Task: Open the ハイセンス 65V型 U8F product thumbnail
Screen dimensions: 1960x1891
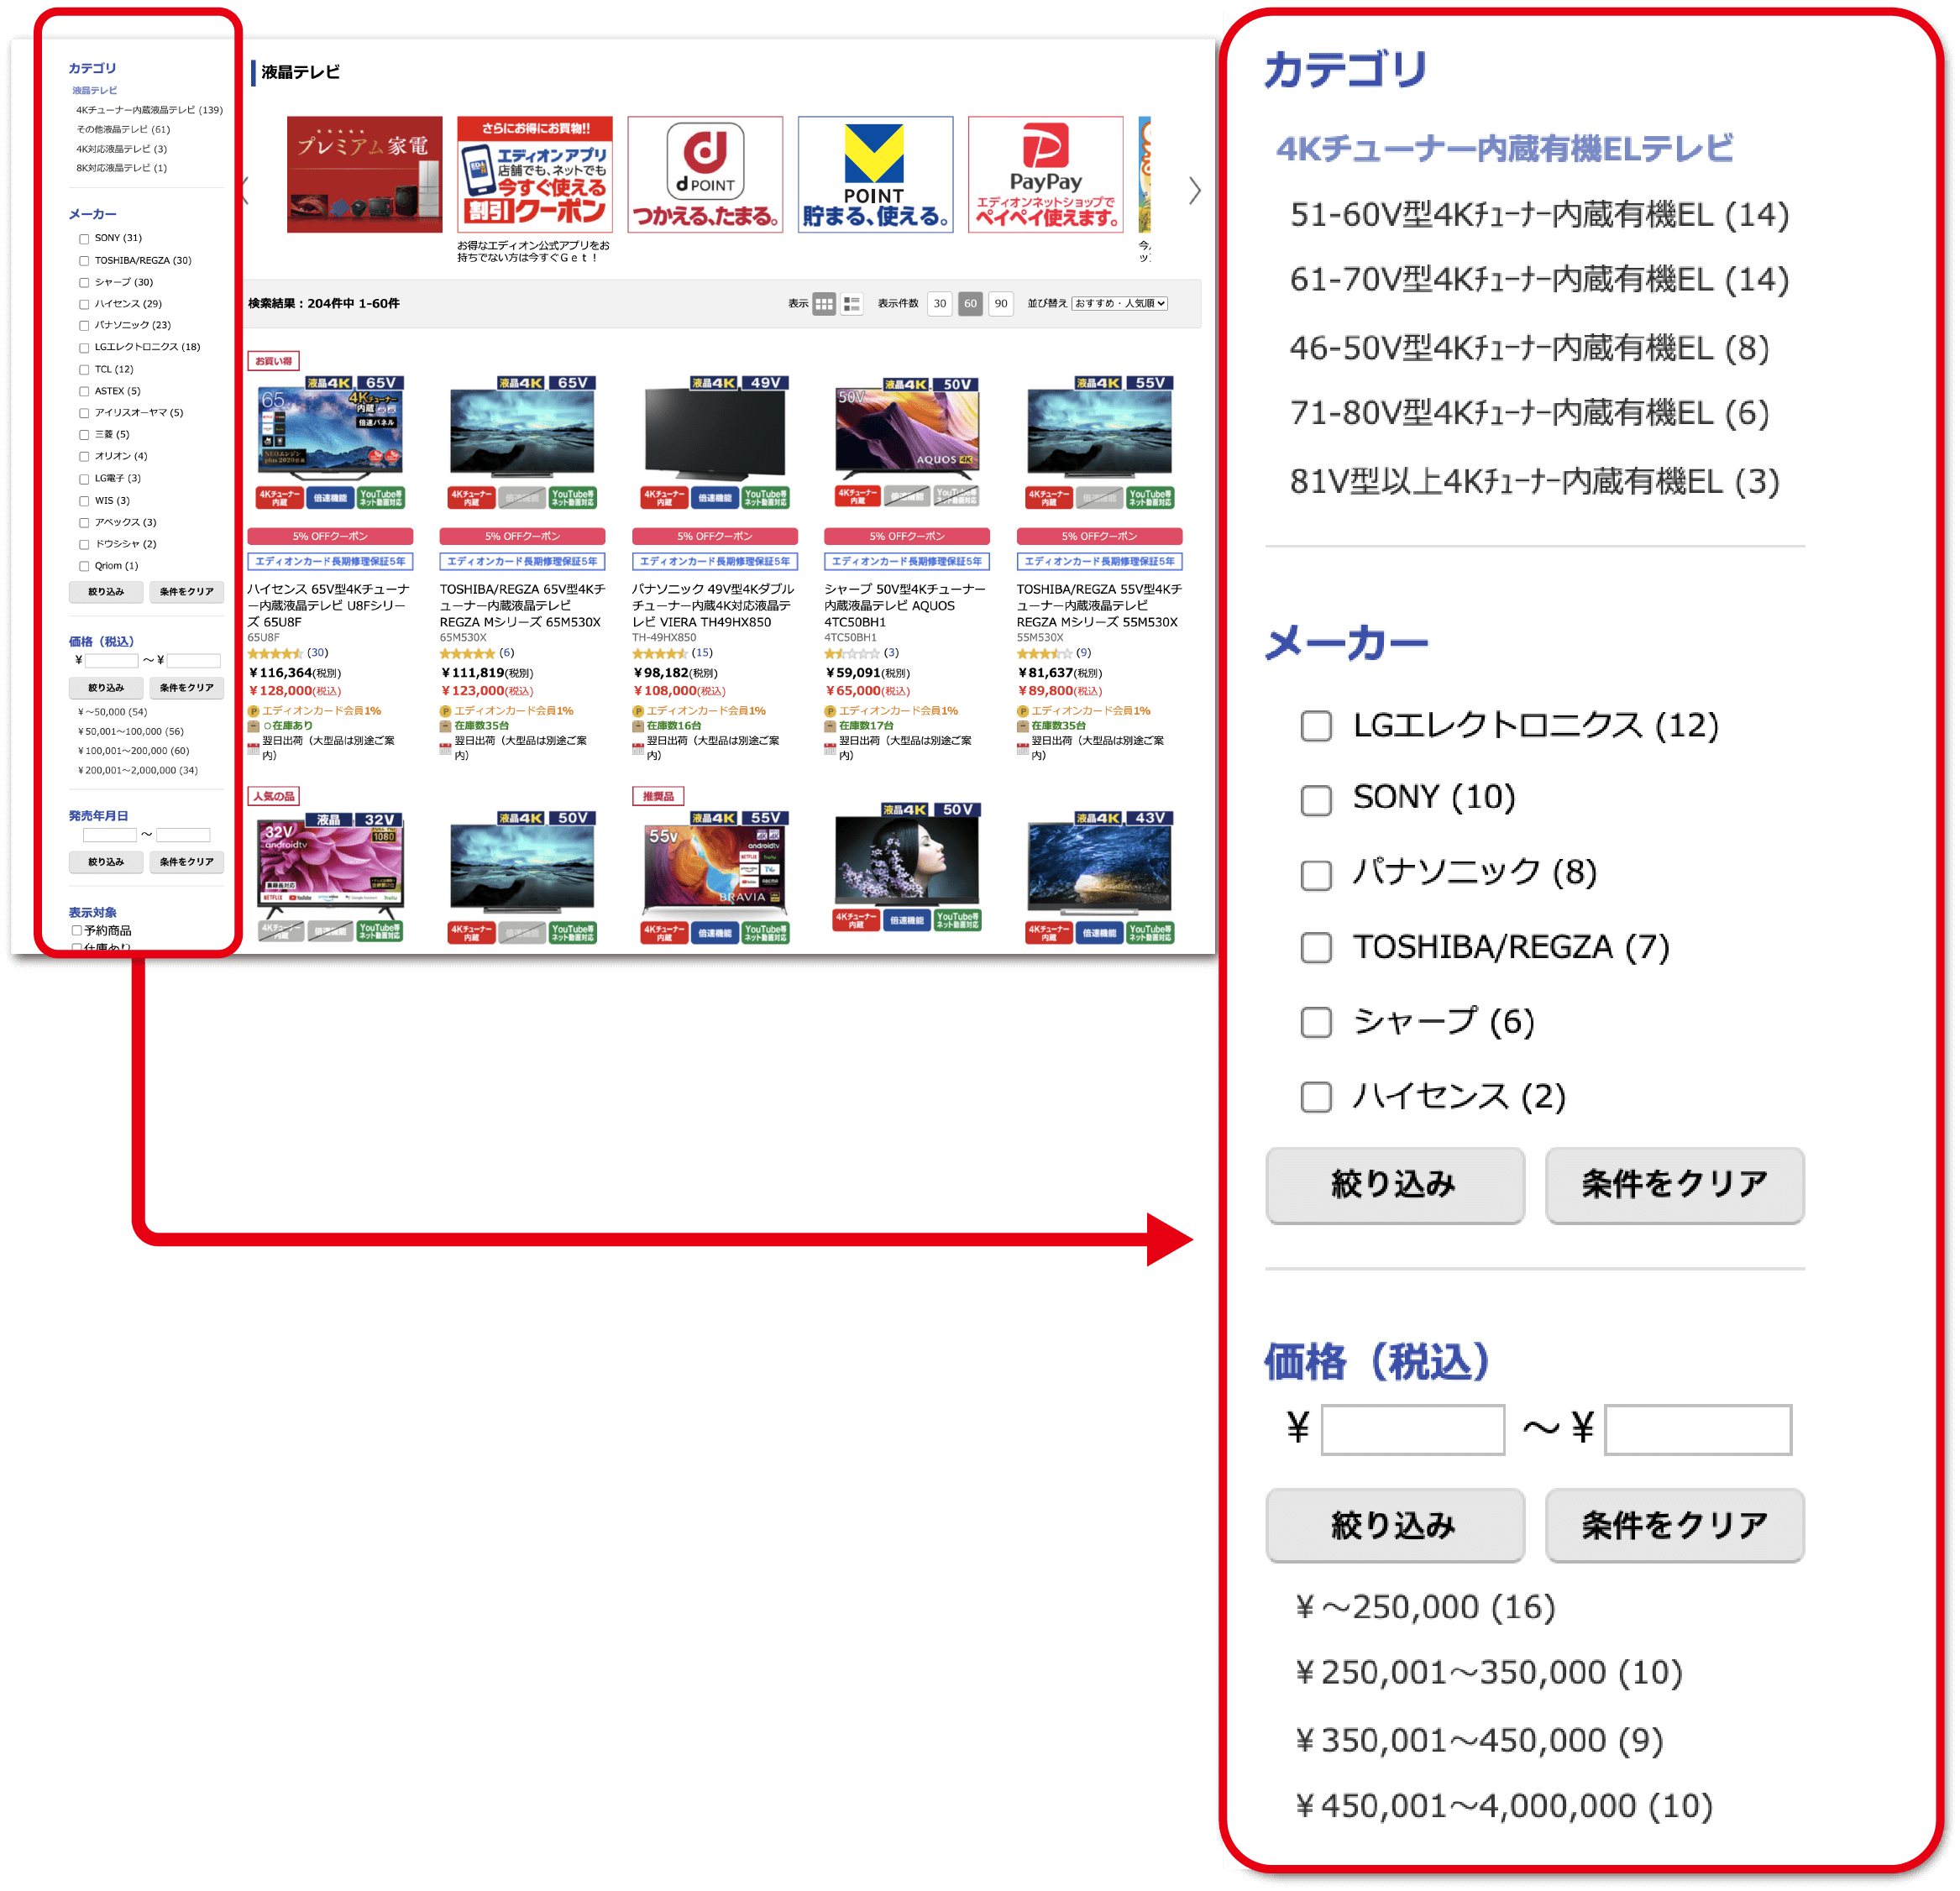Action: 330,430
